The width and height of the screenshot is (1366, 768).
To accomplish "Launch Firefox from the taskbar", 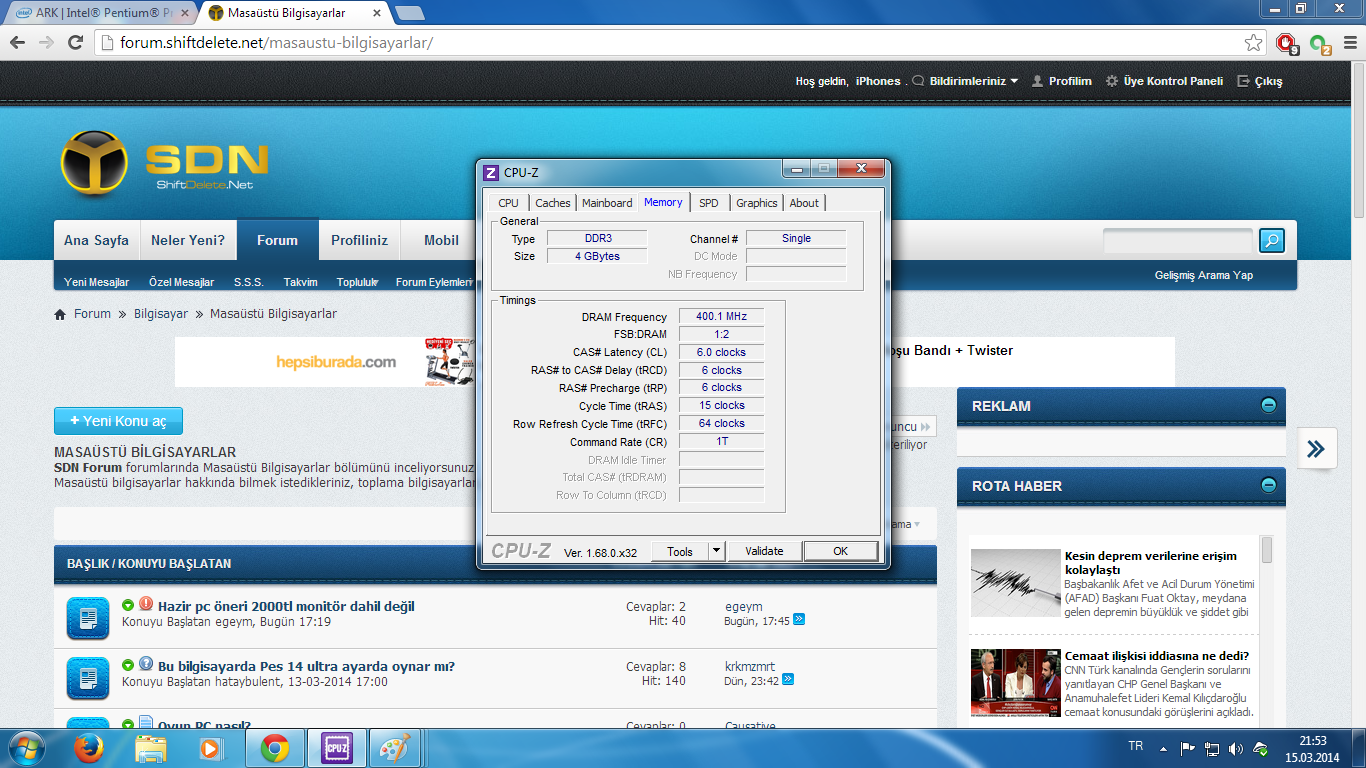I will [x=90, y=748].
